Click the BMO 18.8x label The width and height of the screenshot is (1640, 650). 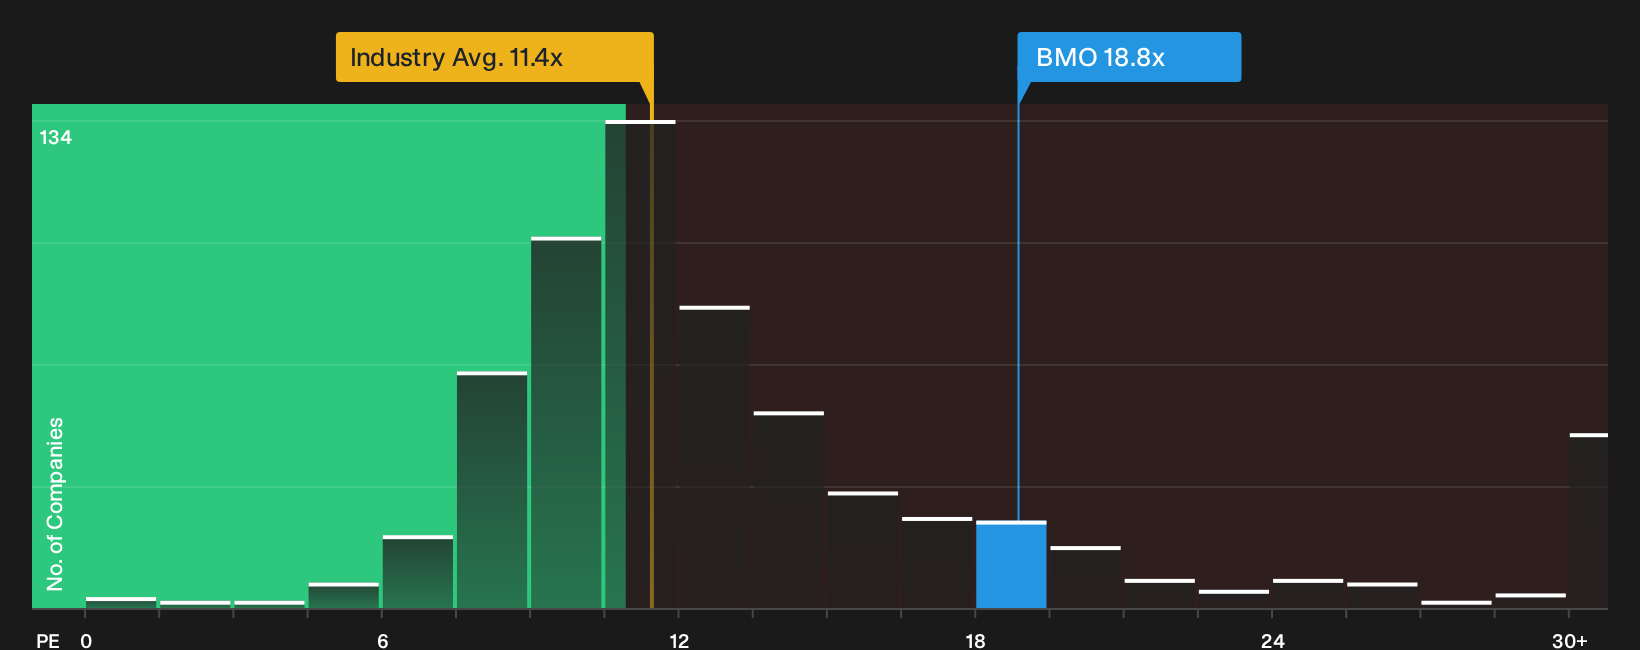[x=1129, y=57]
